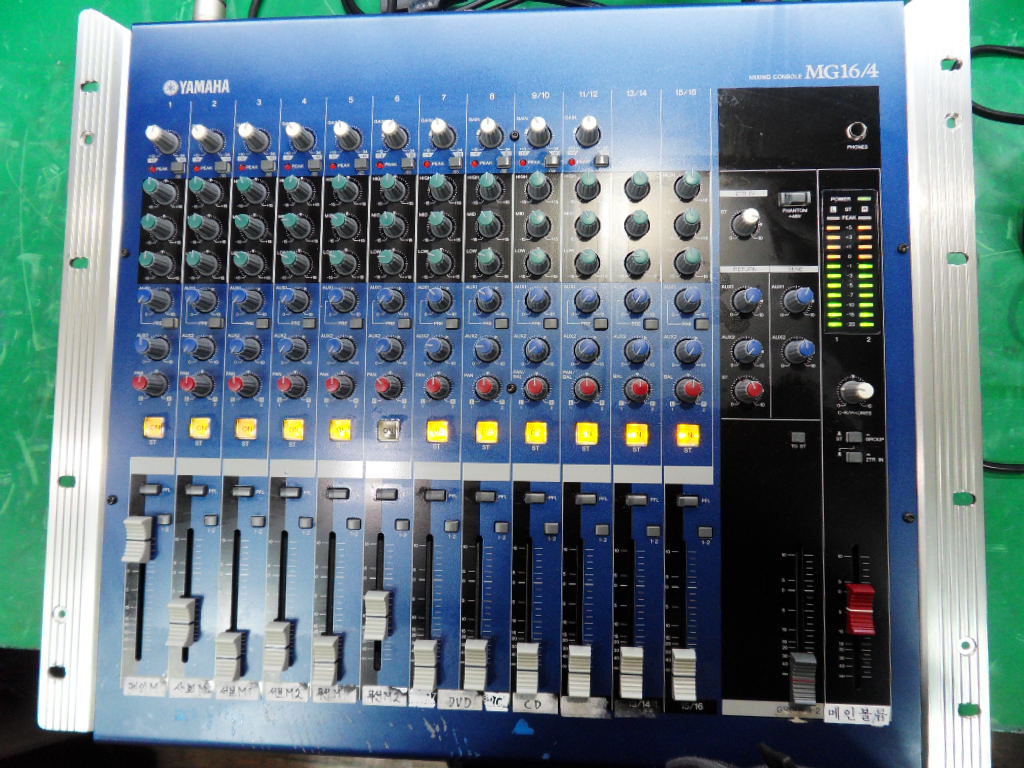
Task: Click the handwritten CD label
Action: tap(534, 704)
